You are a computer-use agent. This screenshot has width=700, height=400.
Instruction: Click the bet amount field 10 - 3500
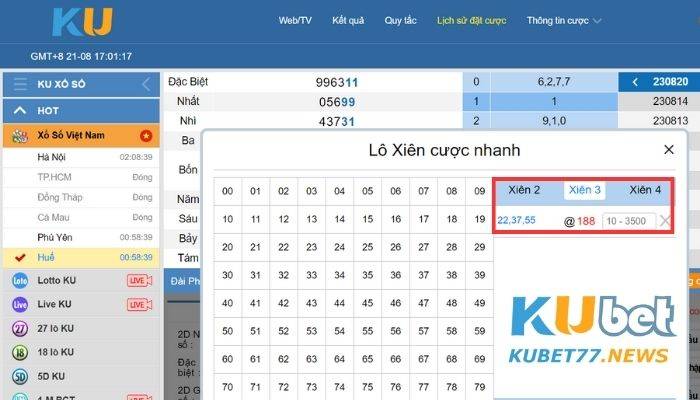point(628,221)
